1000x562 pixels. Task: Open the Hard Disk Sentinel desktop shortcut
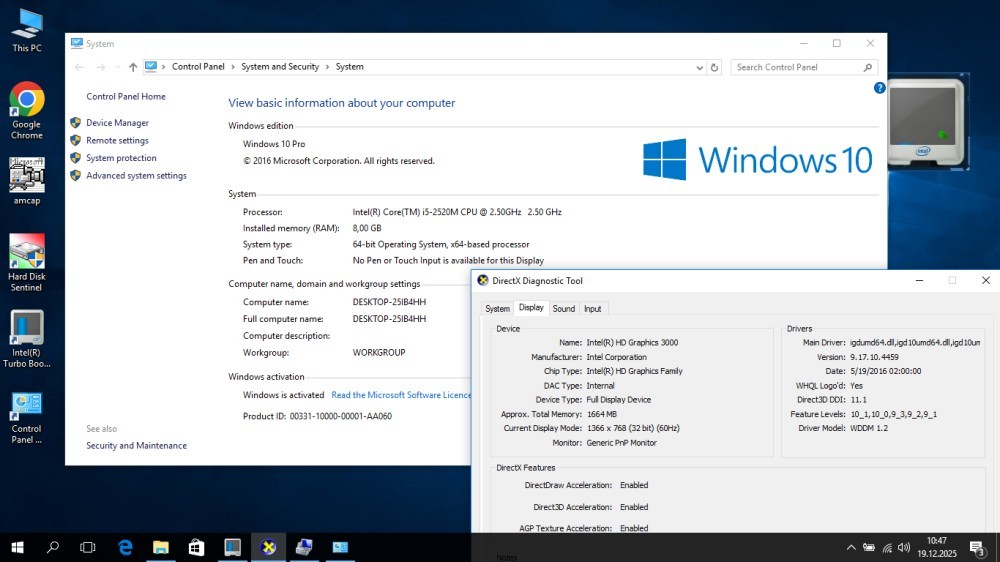[27, 252]
